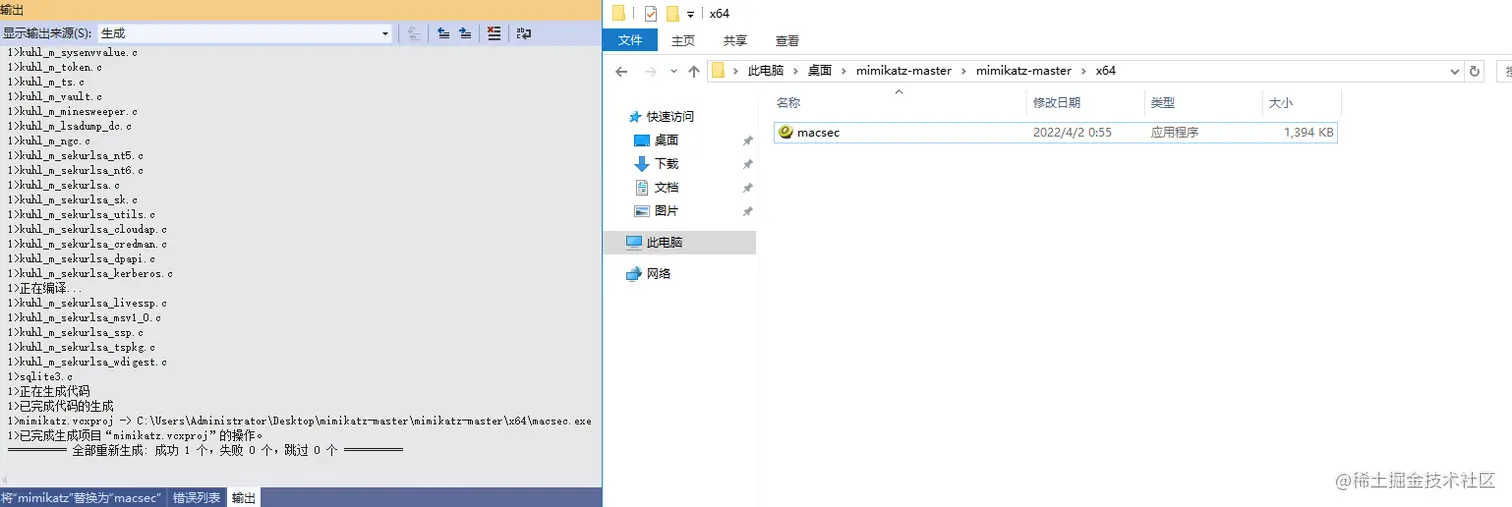Open the 共享 ribbon tab
This screenshot has width=1512, height=507.
(735, 41)
